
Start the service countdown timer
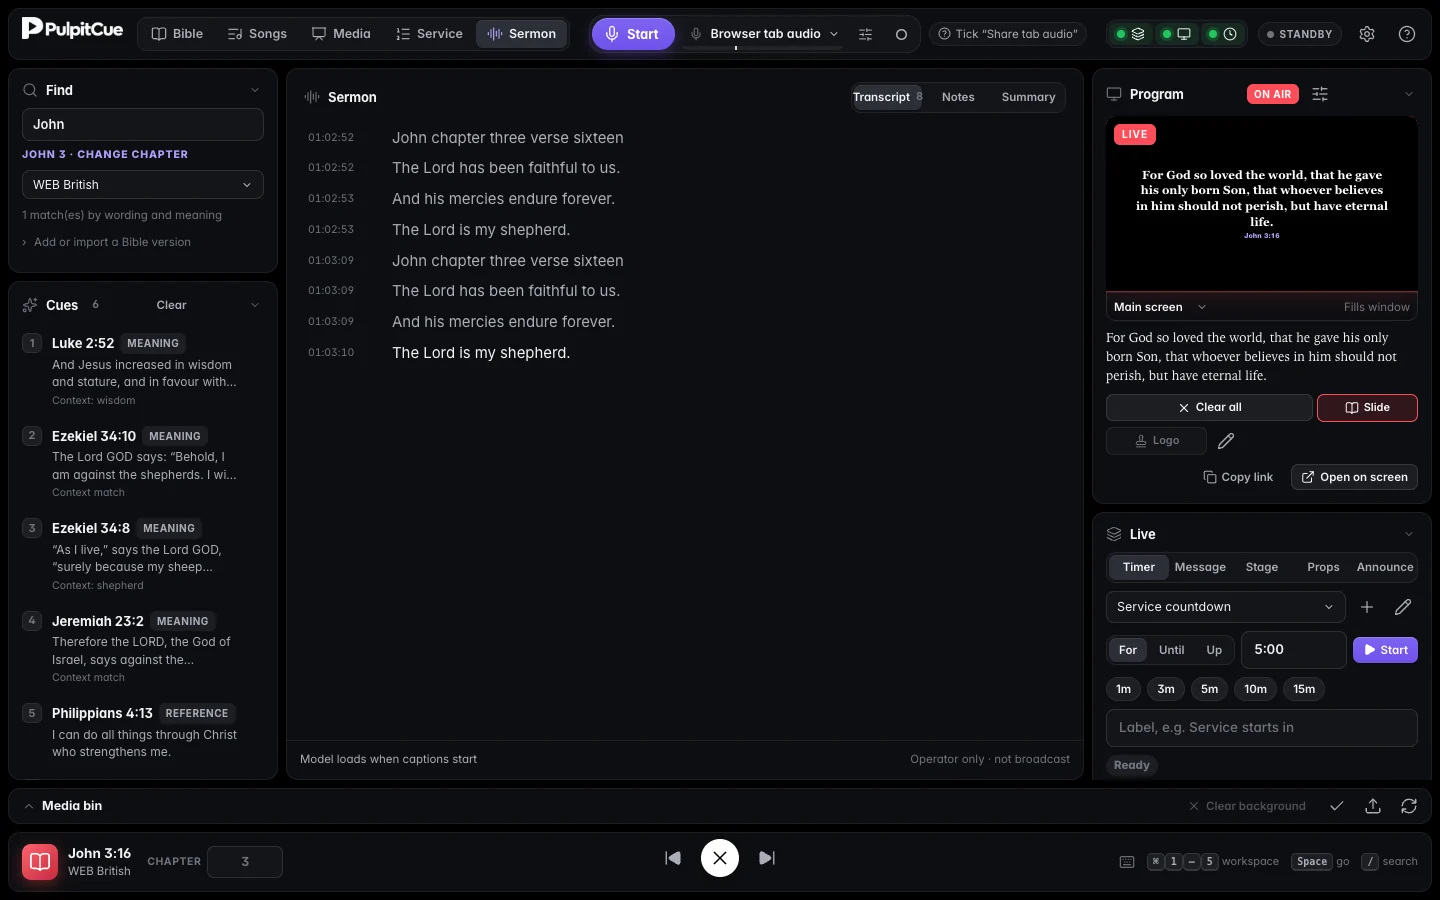(1385, 650)
